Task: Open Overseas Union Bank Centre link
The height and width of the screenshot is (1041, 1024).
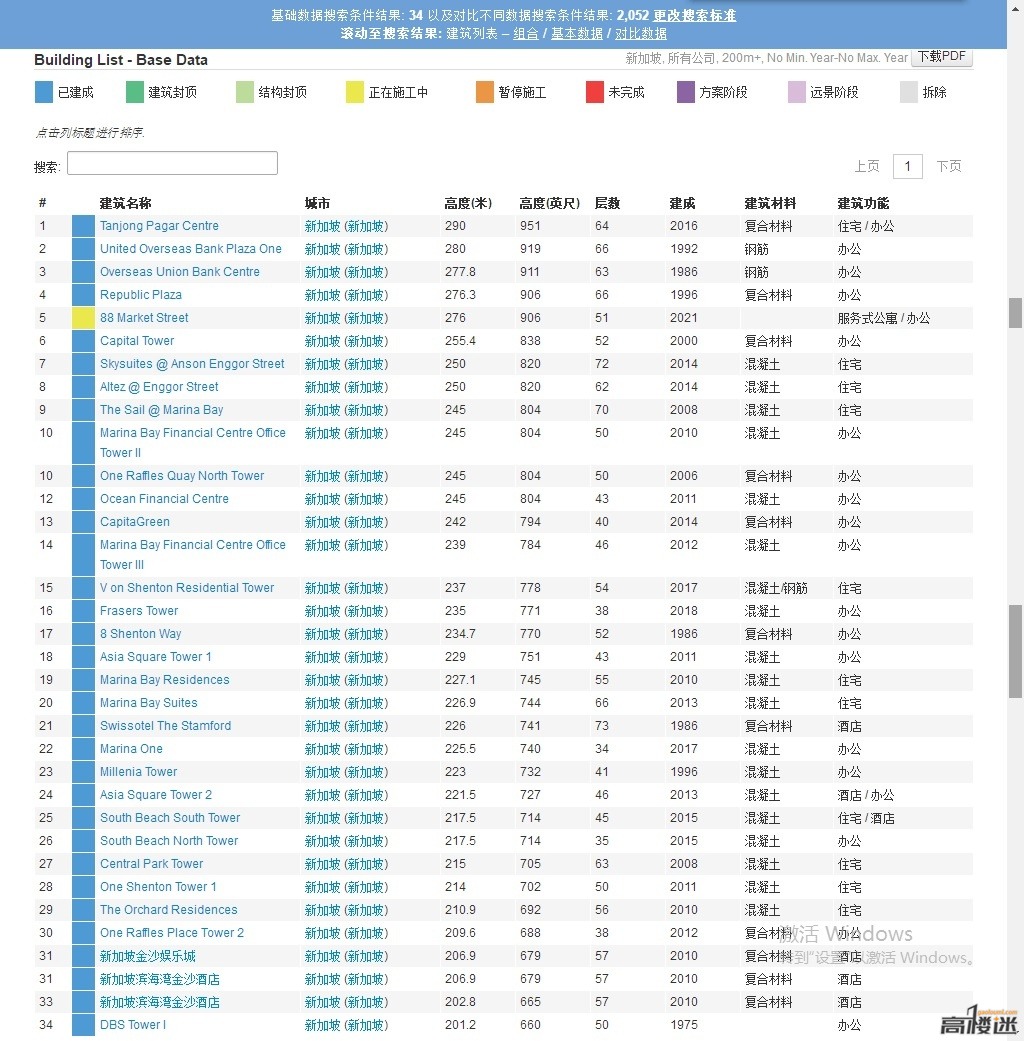Action: pos(180,272)
